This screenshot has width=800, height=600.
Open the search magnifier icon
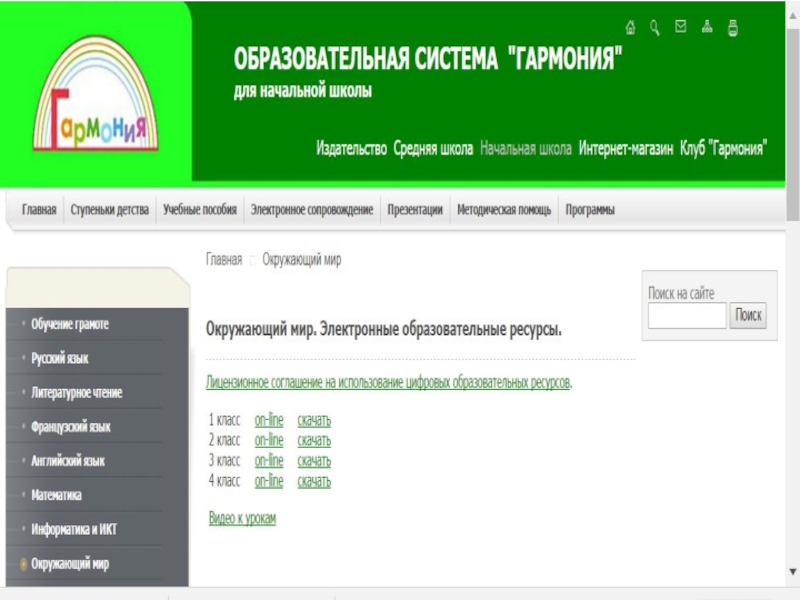click(x=655, y=28)
